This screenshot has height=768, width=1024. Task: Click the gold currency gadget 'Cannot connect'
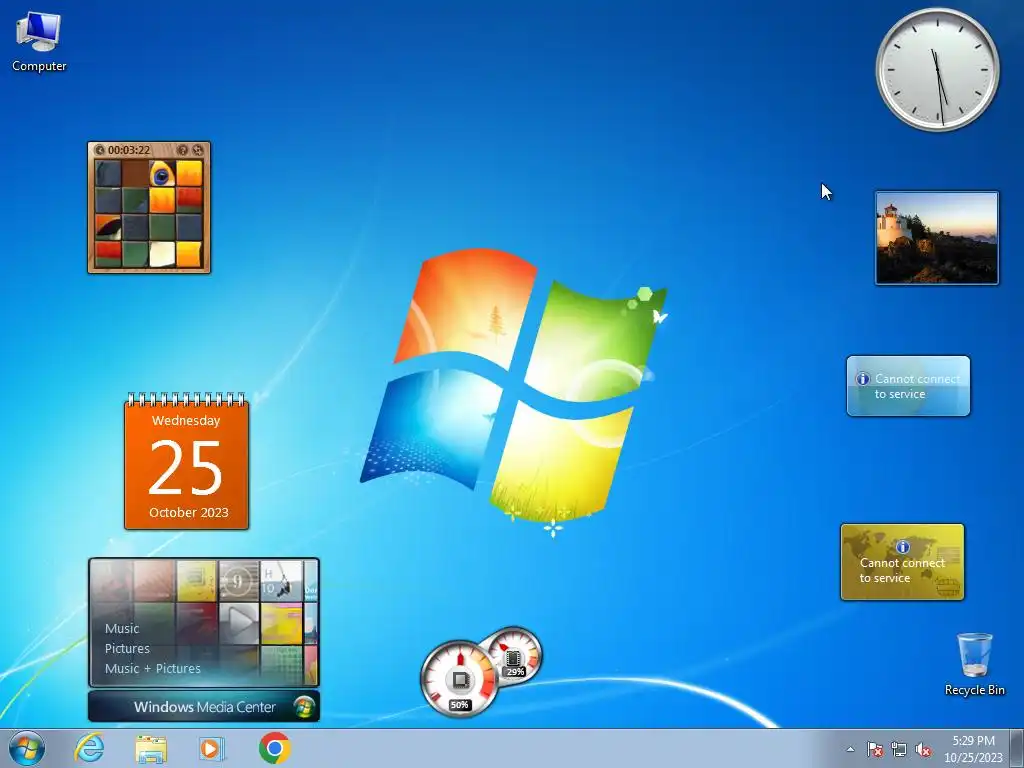902,562
